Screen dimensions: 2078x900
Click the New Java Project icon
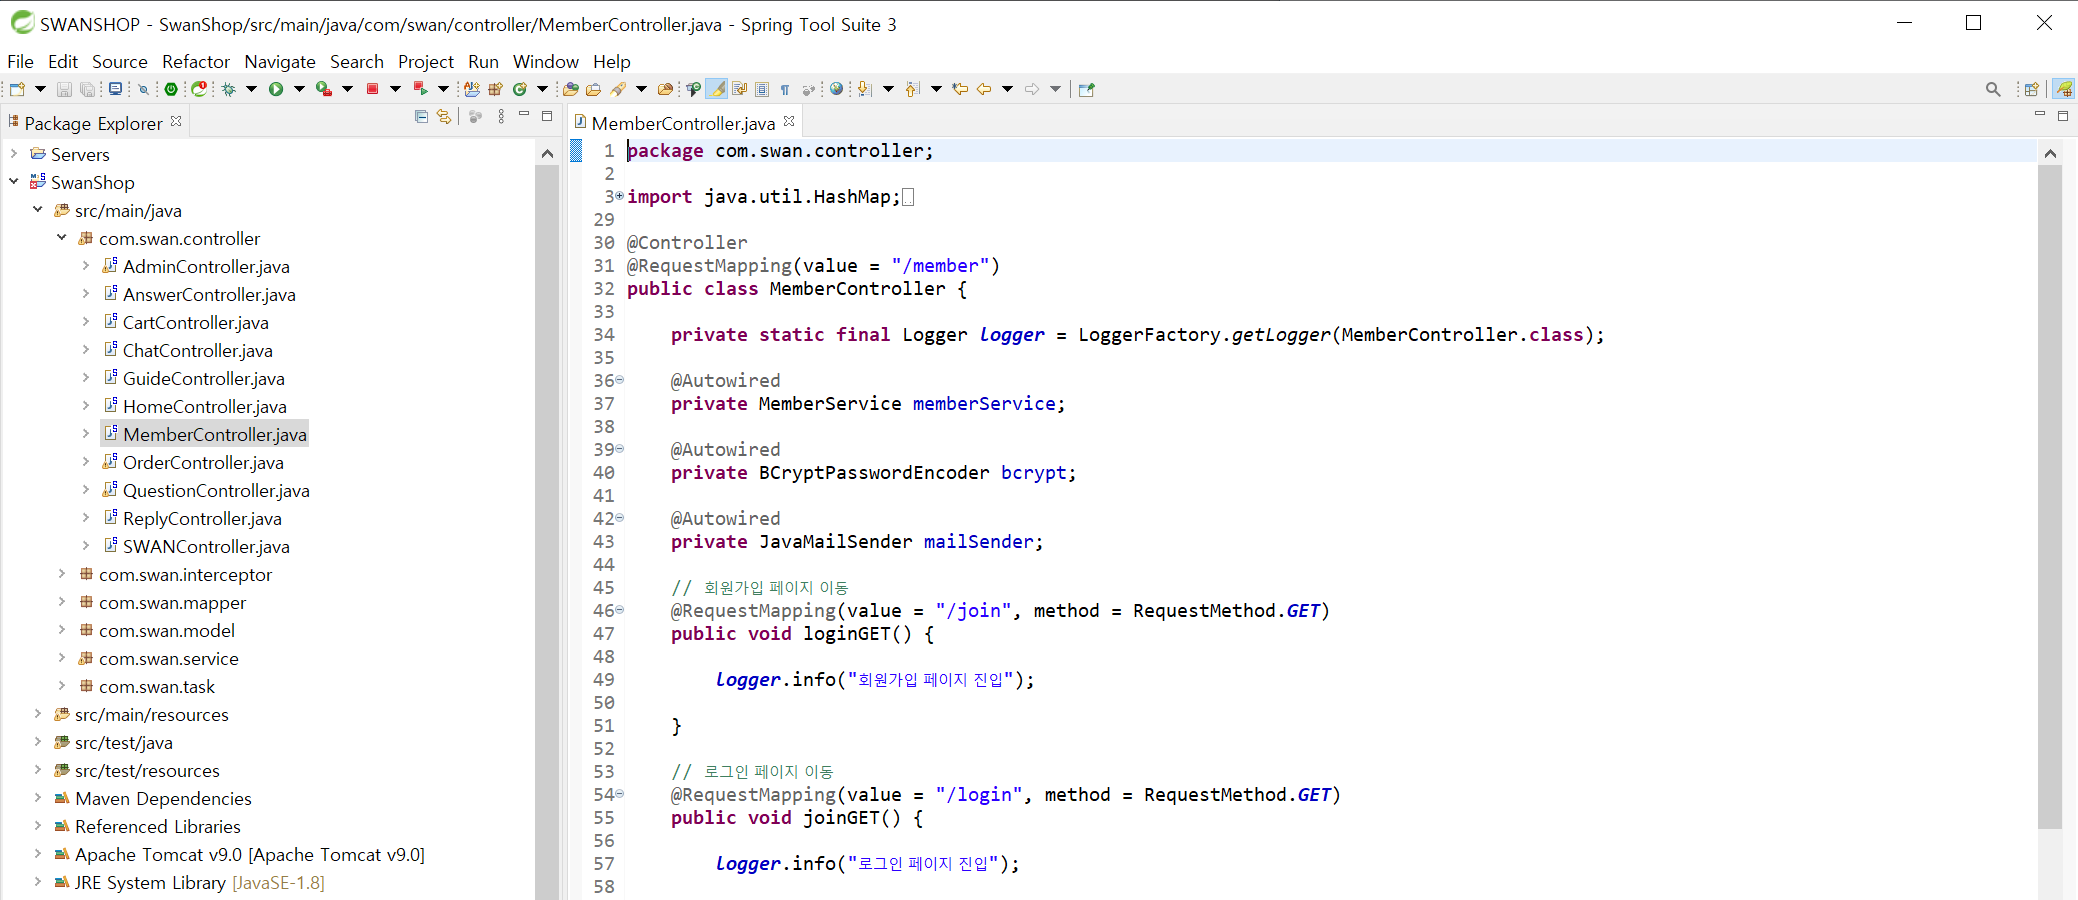tap(471, 89)
